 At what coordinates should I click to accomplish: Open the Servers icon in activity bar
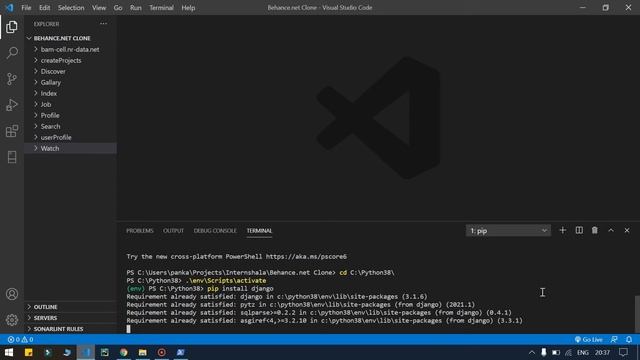click(12, 157)
